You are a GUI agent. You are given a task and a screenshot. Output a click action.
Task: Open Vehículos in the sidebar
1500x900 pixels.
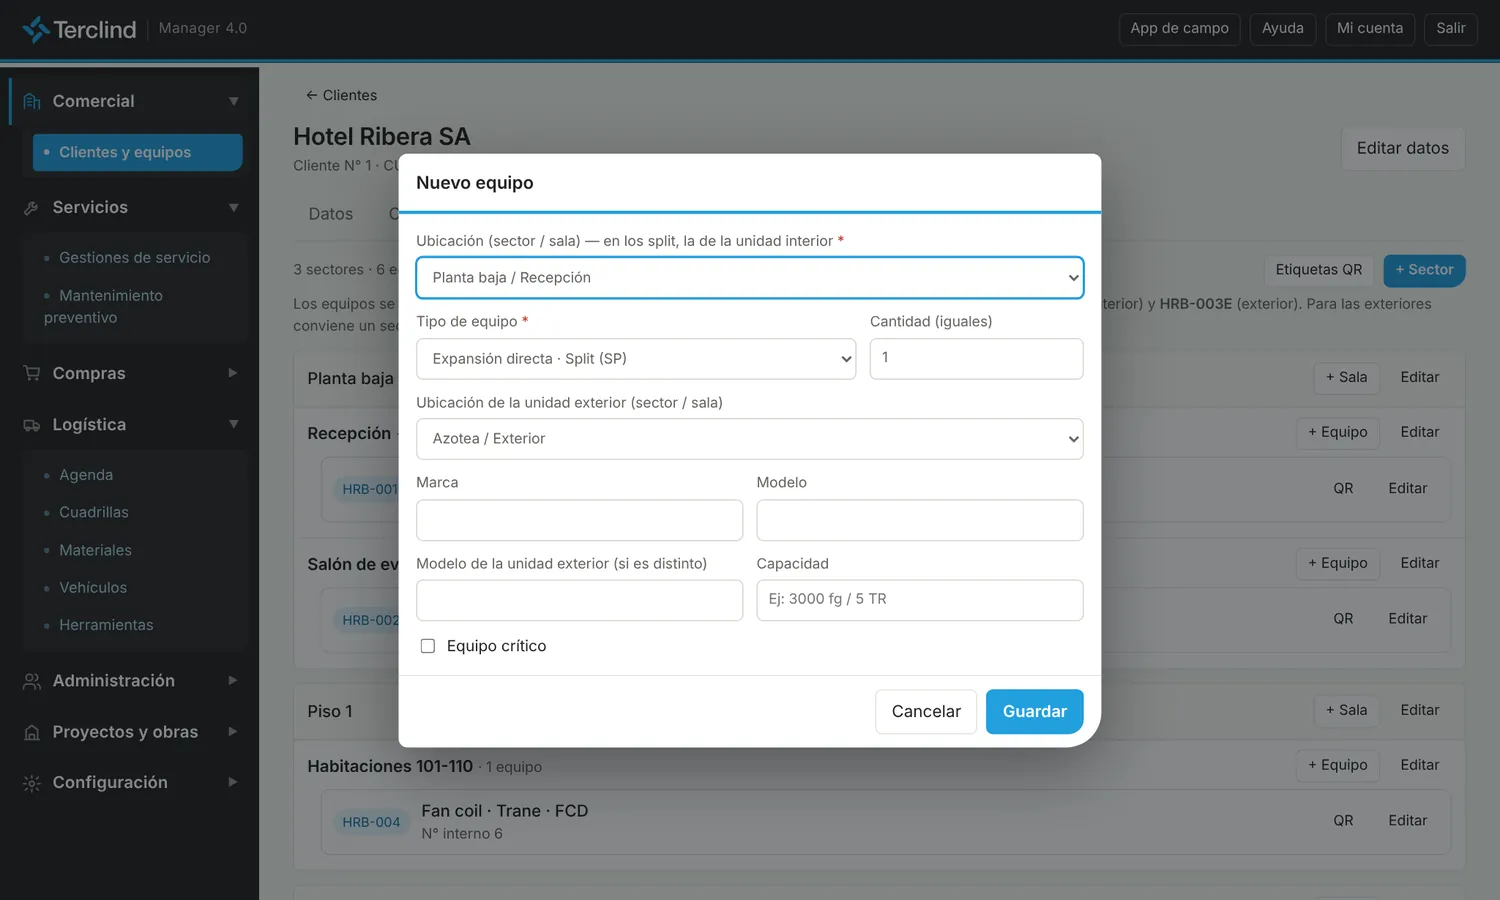(x=93, y=588)
